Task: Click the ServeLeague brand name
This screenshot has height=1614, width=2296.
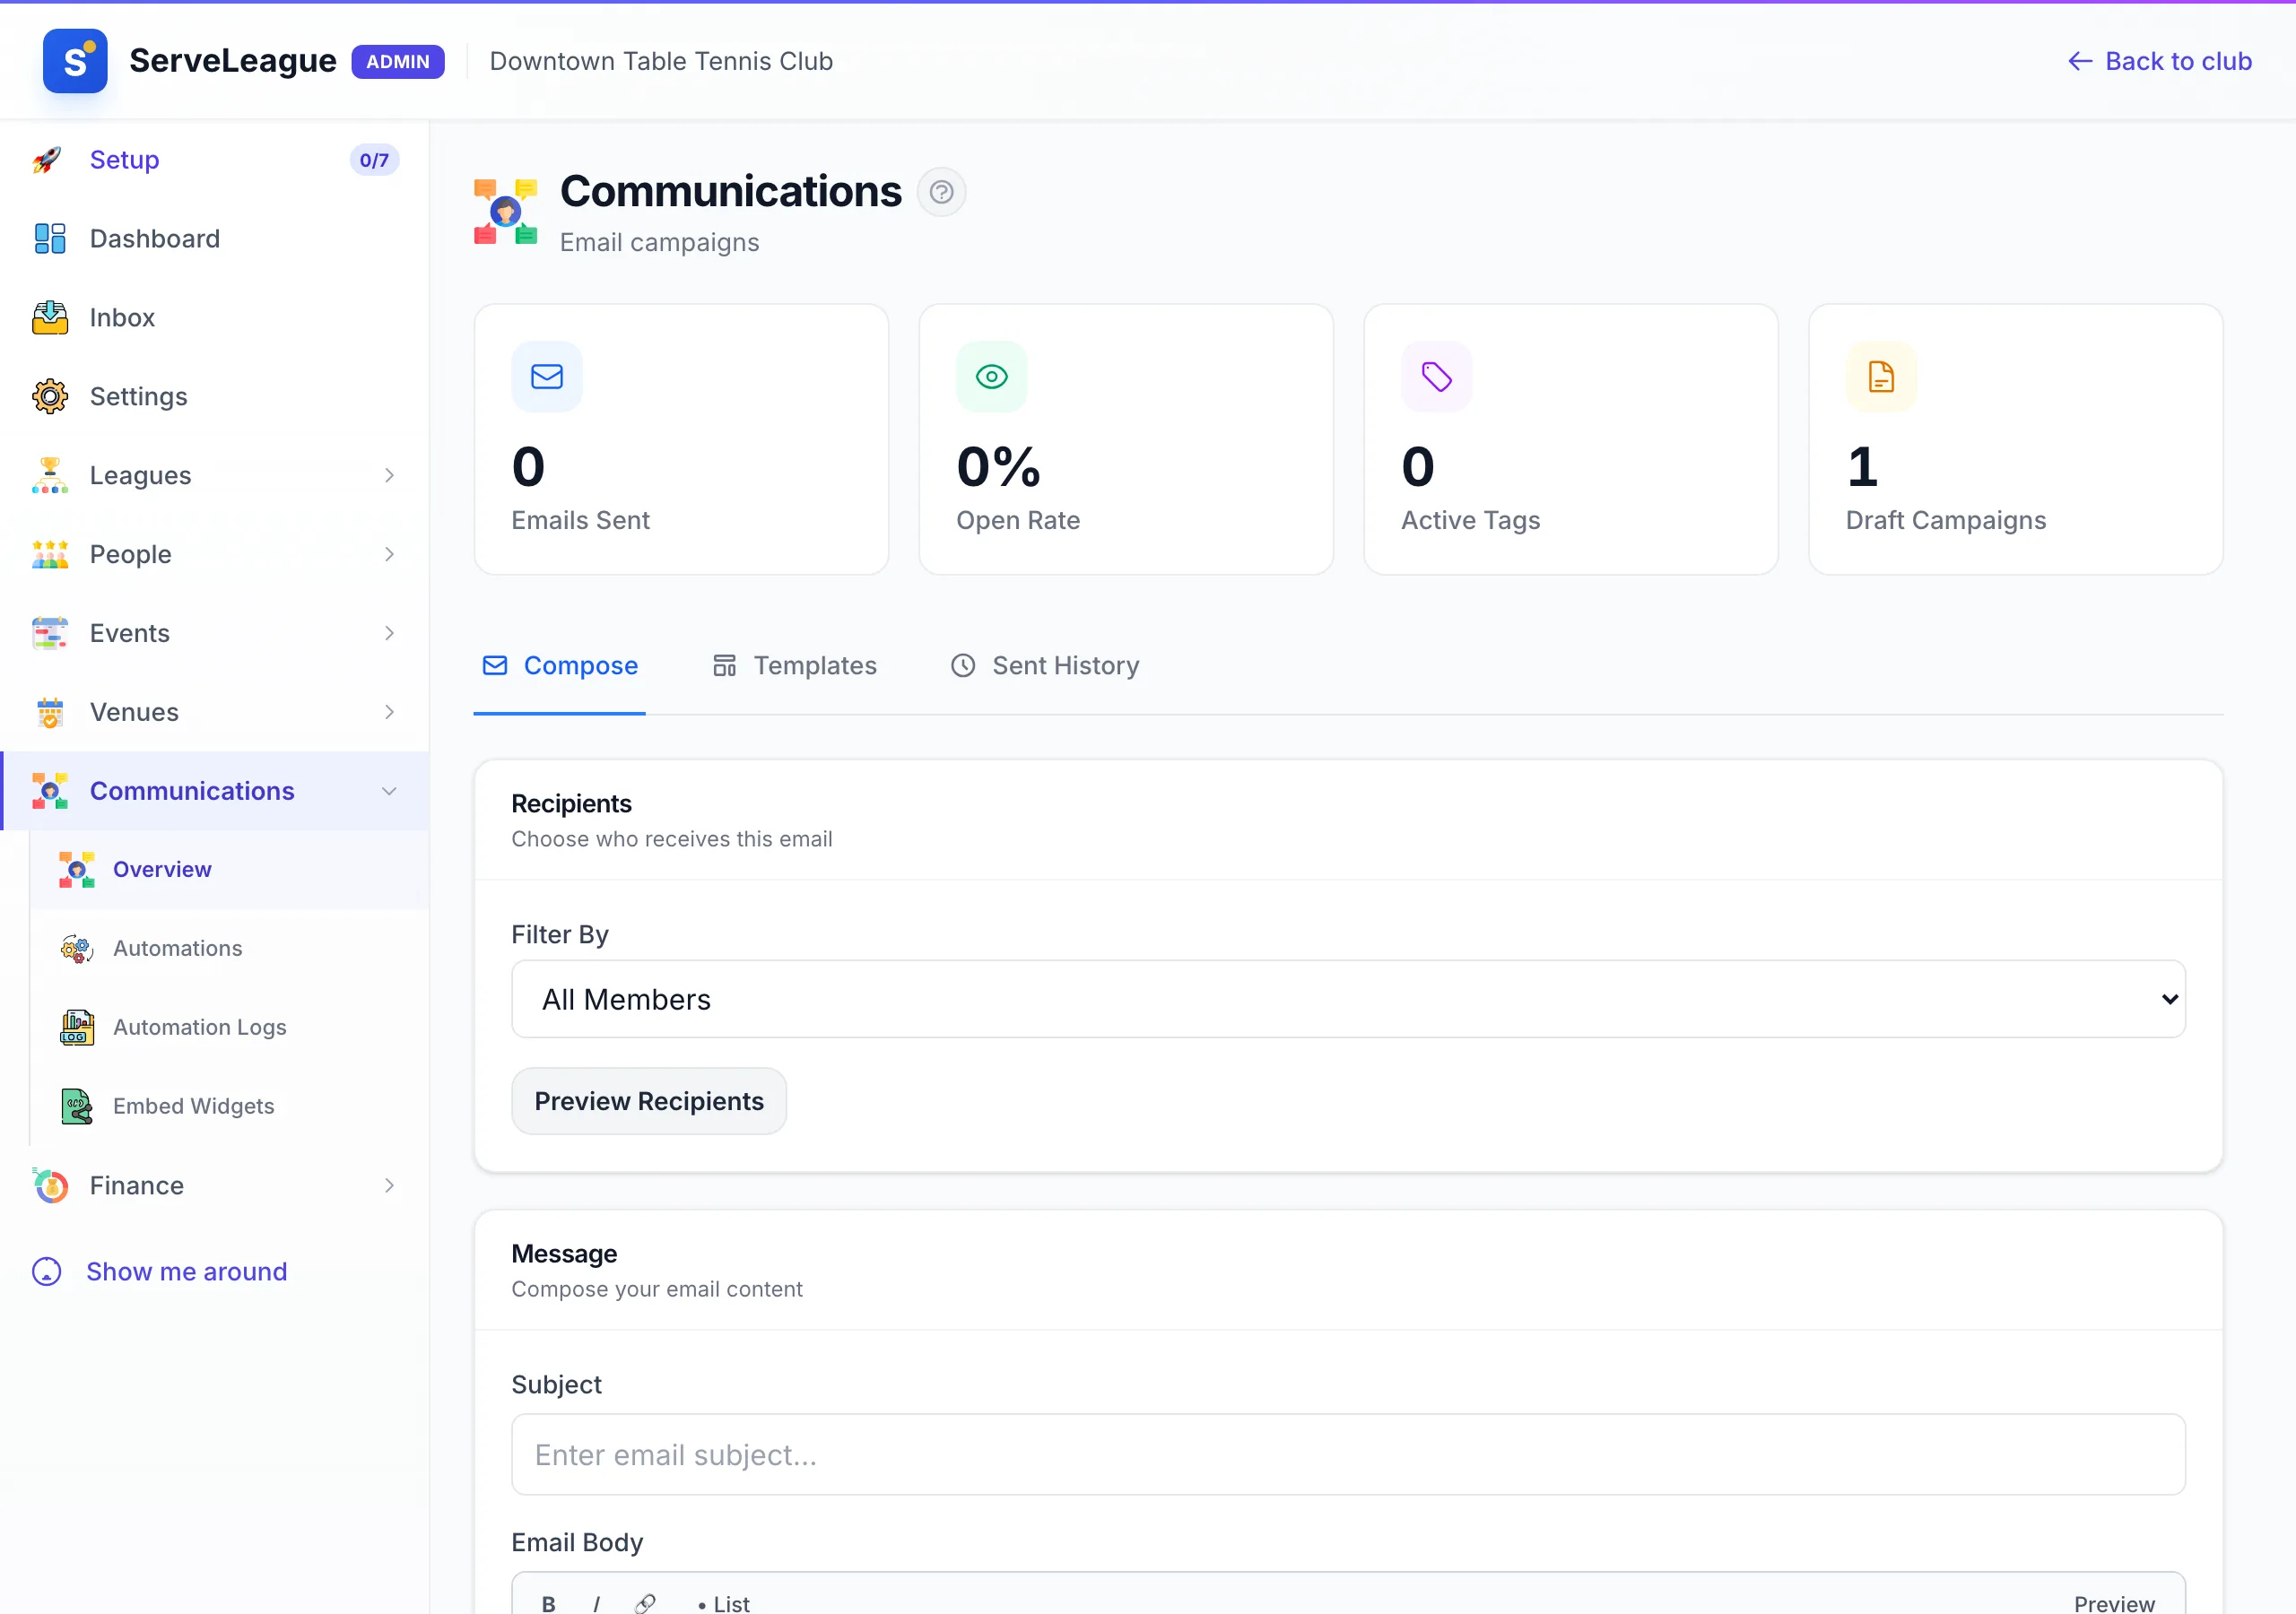Action: [x=233, y=61]
